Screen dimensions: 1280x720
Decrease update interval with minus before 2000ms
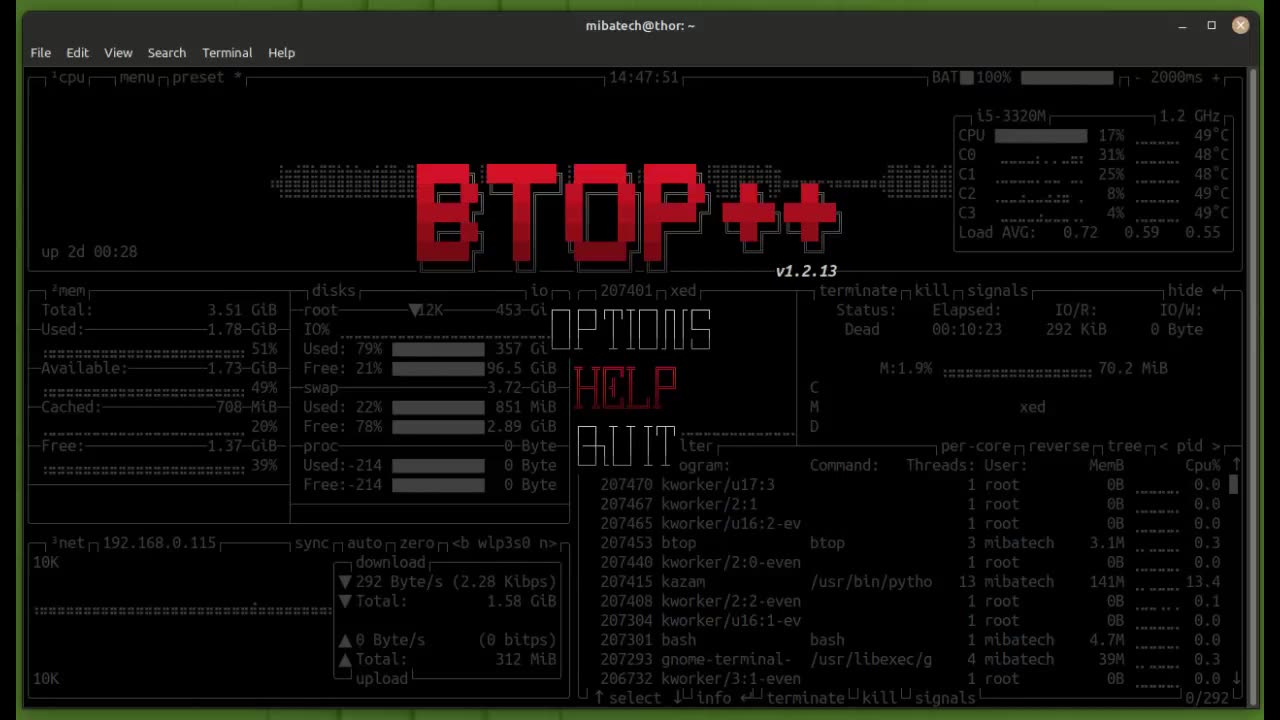[1138, 78]
